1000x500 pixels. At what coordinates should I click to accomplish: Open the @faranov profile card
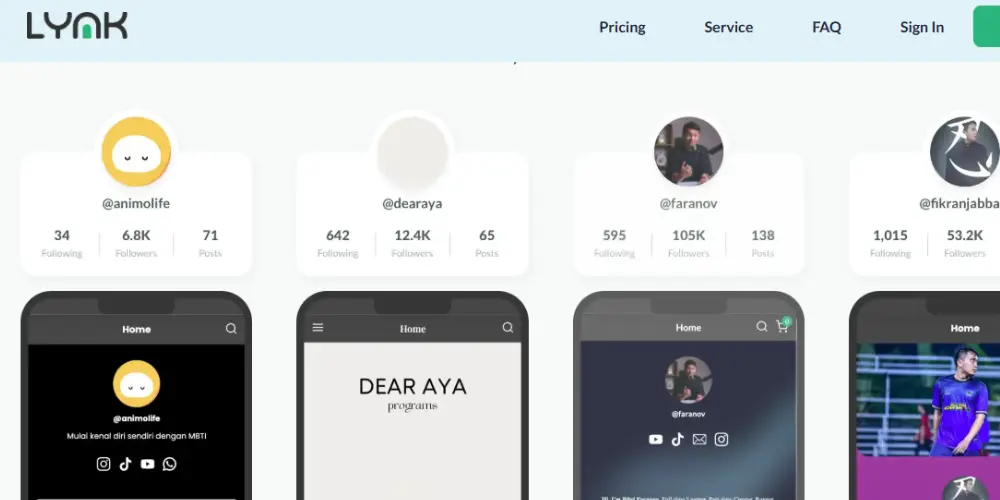point(688,213)
